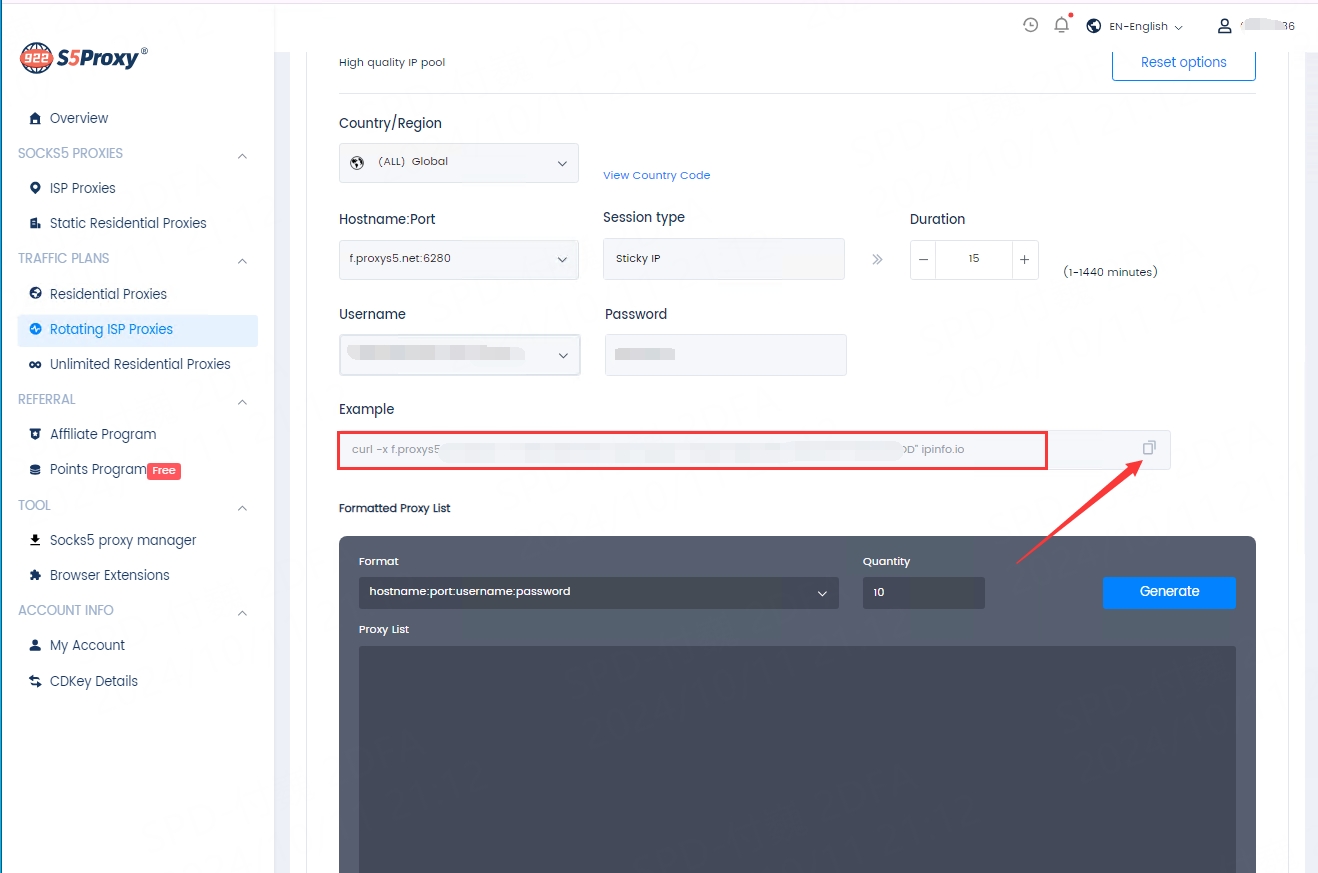Screen dimensions: 1318x873
Task: Click the Reset options button
Action: coord(1183,62)
